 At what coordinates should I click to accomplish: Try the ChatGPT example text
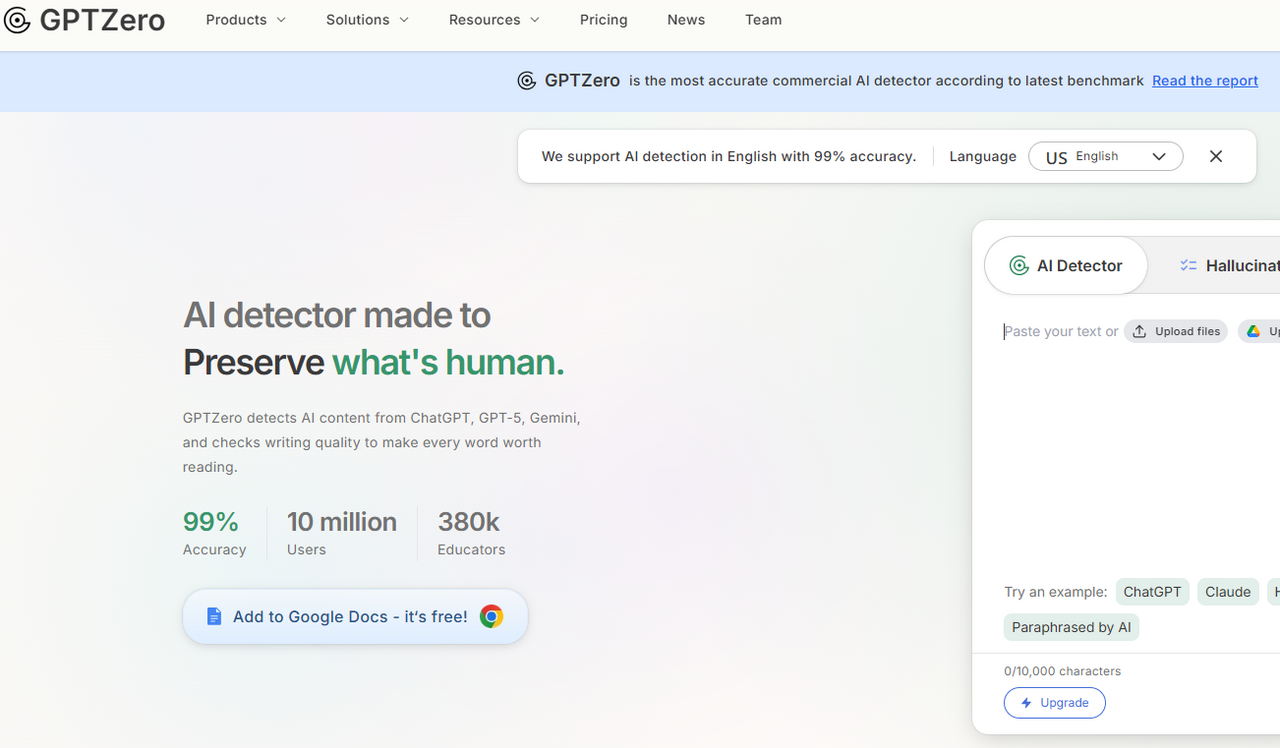[x=1152, y=592]
